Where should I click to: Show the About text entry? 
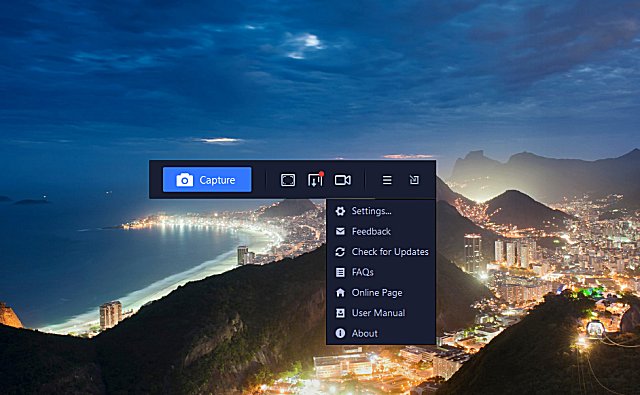click(x=364, y=333)
